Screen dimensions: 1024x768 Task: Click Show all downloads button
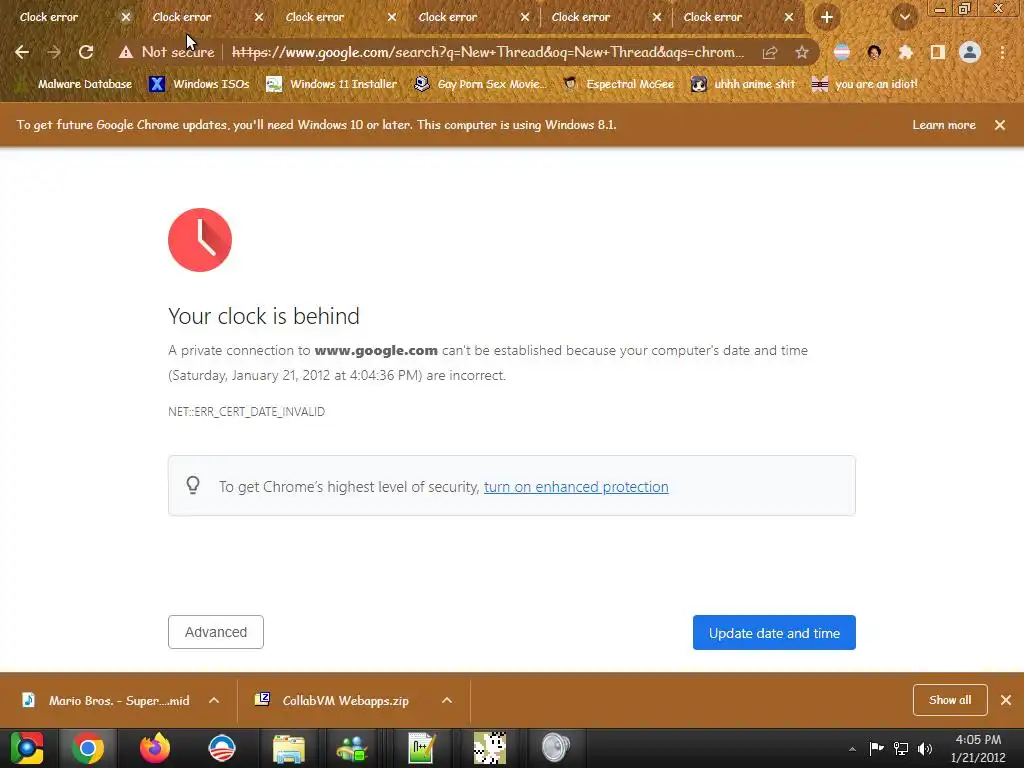(x=950, y=700)
